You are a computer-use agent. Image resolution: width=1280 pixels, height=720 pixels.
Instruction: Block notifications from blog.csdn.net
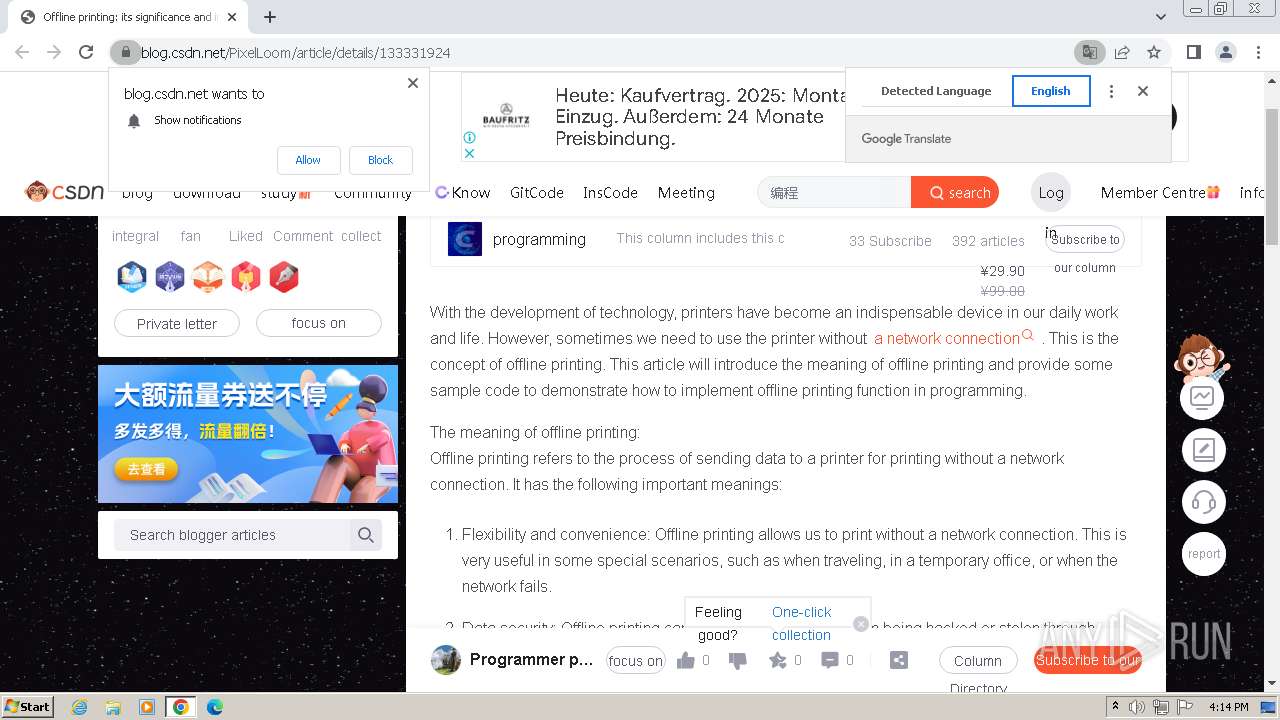(x=380, y=160)
